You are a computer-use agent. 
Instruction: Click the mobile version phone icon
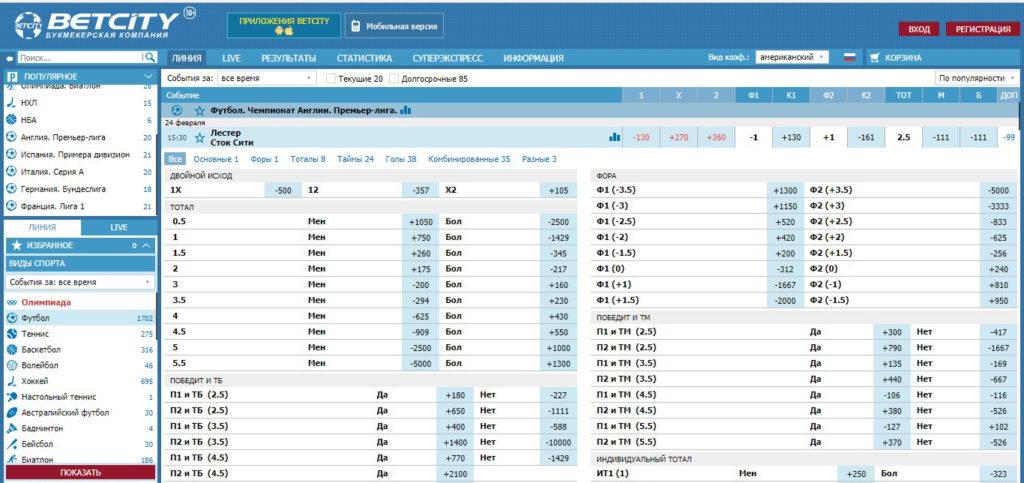[356, 26]
